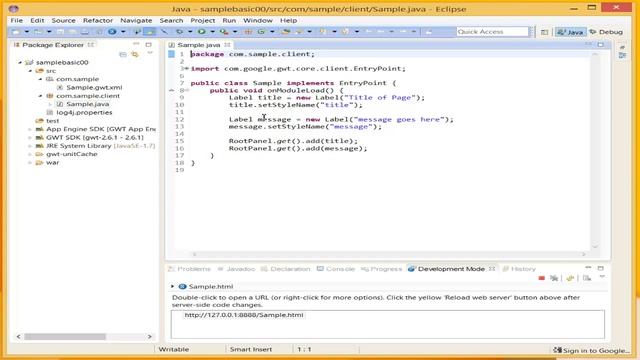The width and height of the screenshot is (640, 360).
Task: Collapse the src folder
Action: [30, 71]
